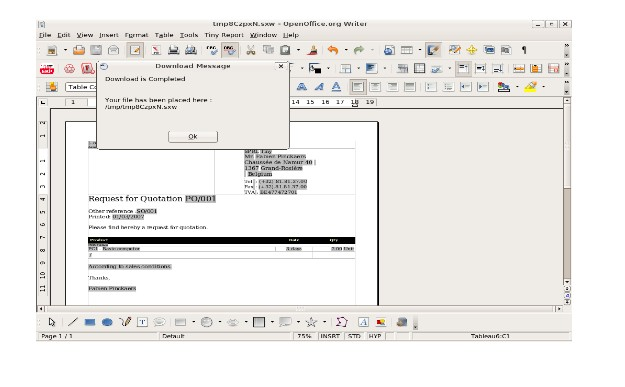625x387 pixels.
Task: Click the Undo arrow
Action: coord(333,50)
